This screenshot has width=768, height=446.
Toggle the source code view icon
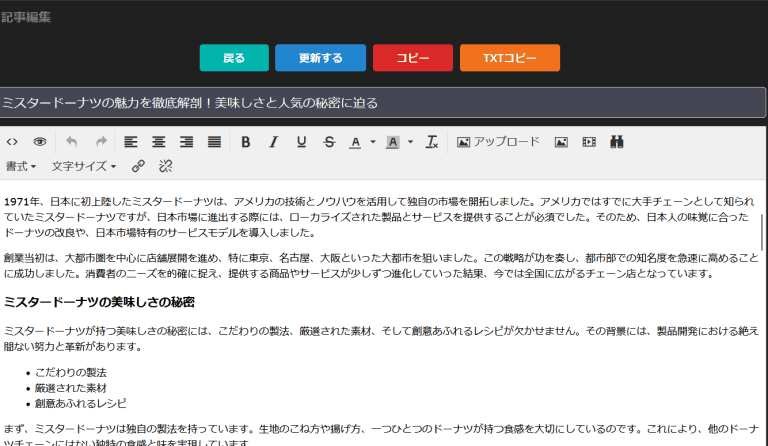[12, 142]
